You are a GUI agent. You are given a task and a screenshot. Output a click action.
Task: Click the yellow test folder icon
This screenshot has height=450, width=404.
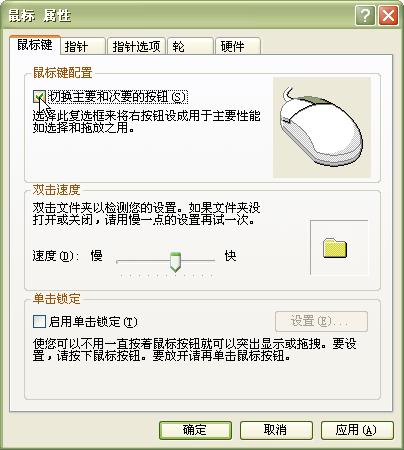coord(335,248)
